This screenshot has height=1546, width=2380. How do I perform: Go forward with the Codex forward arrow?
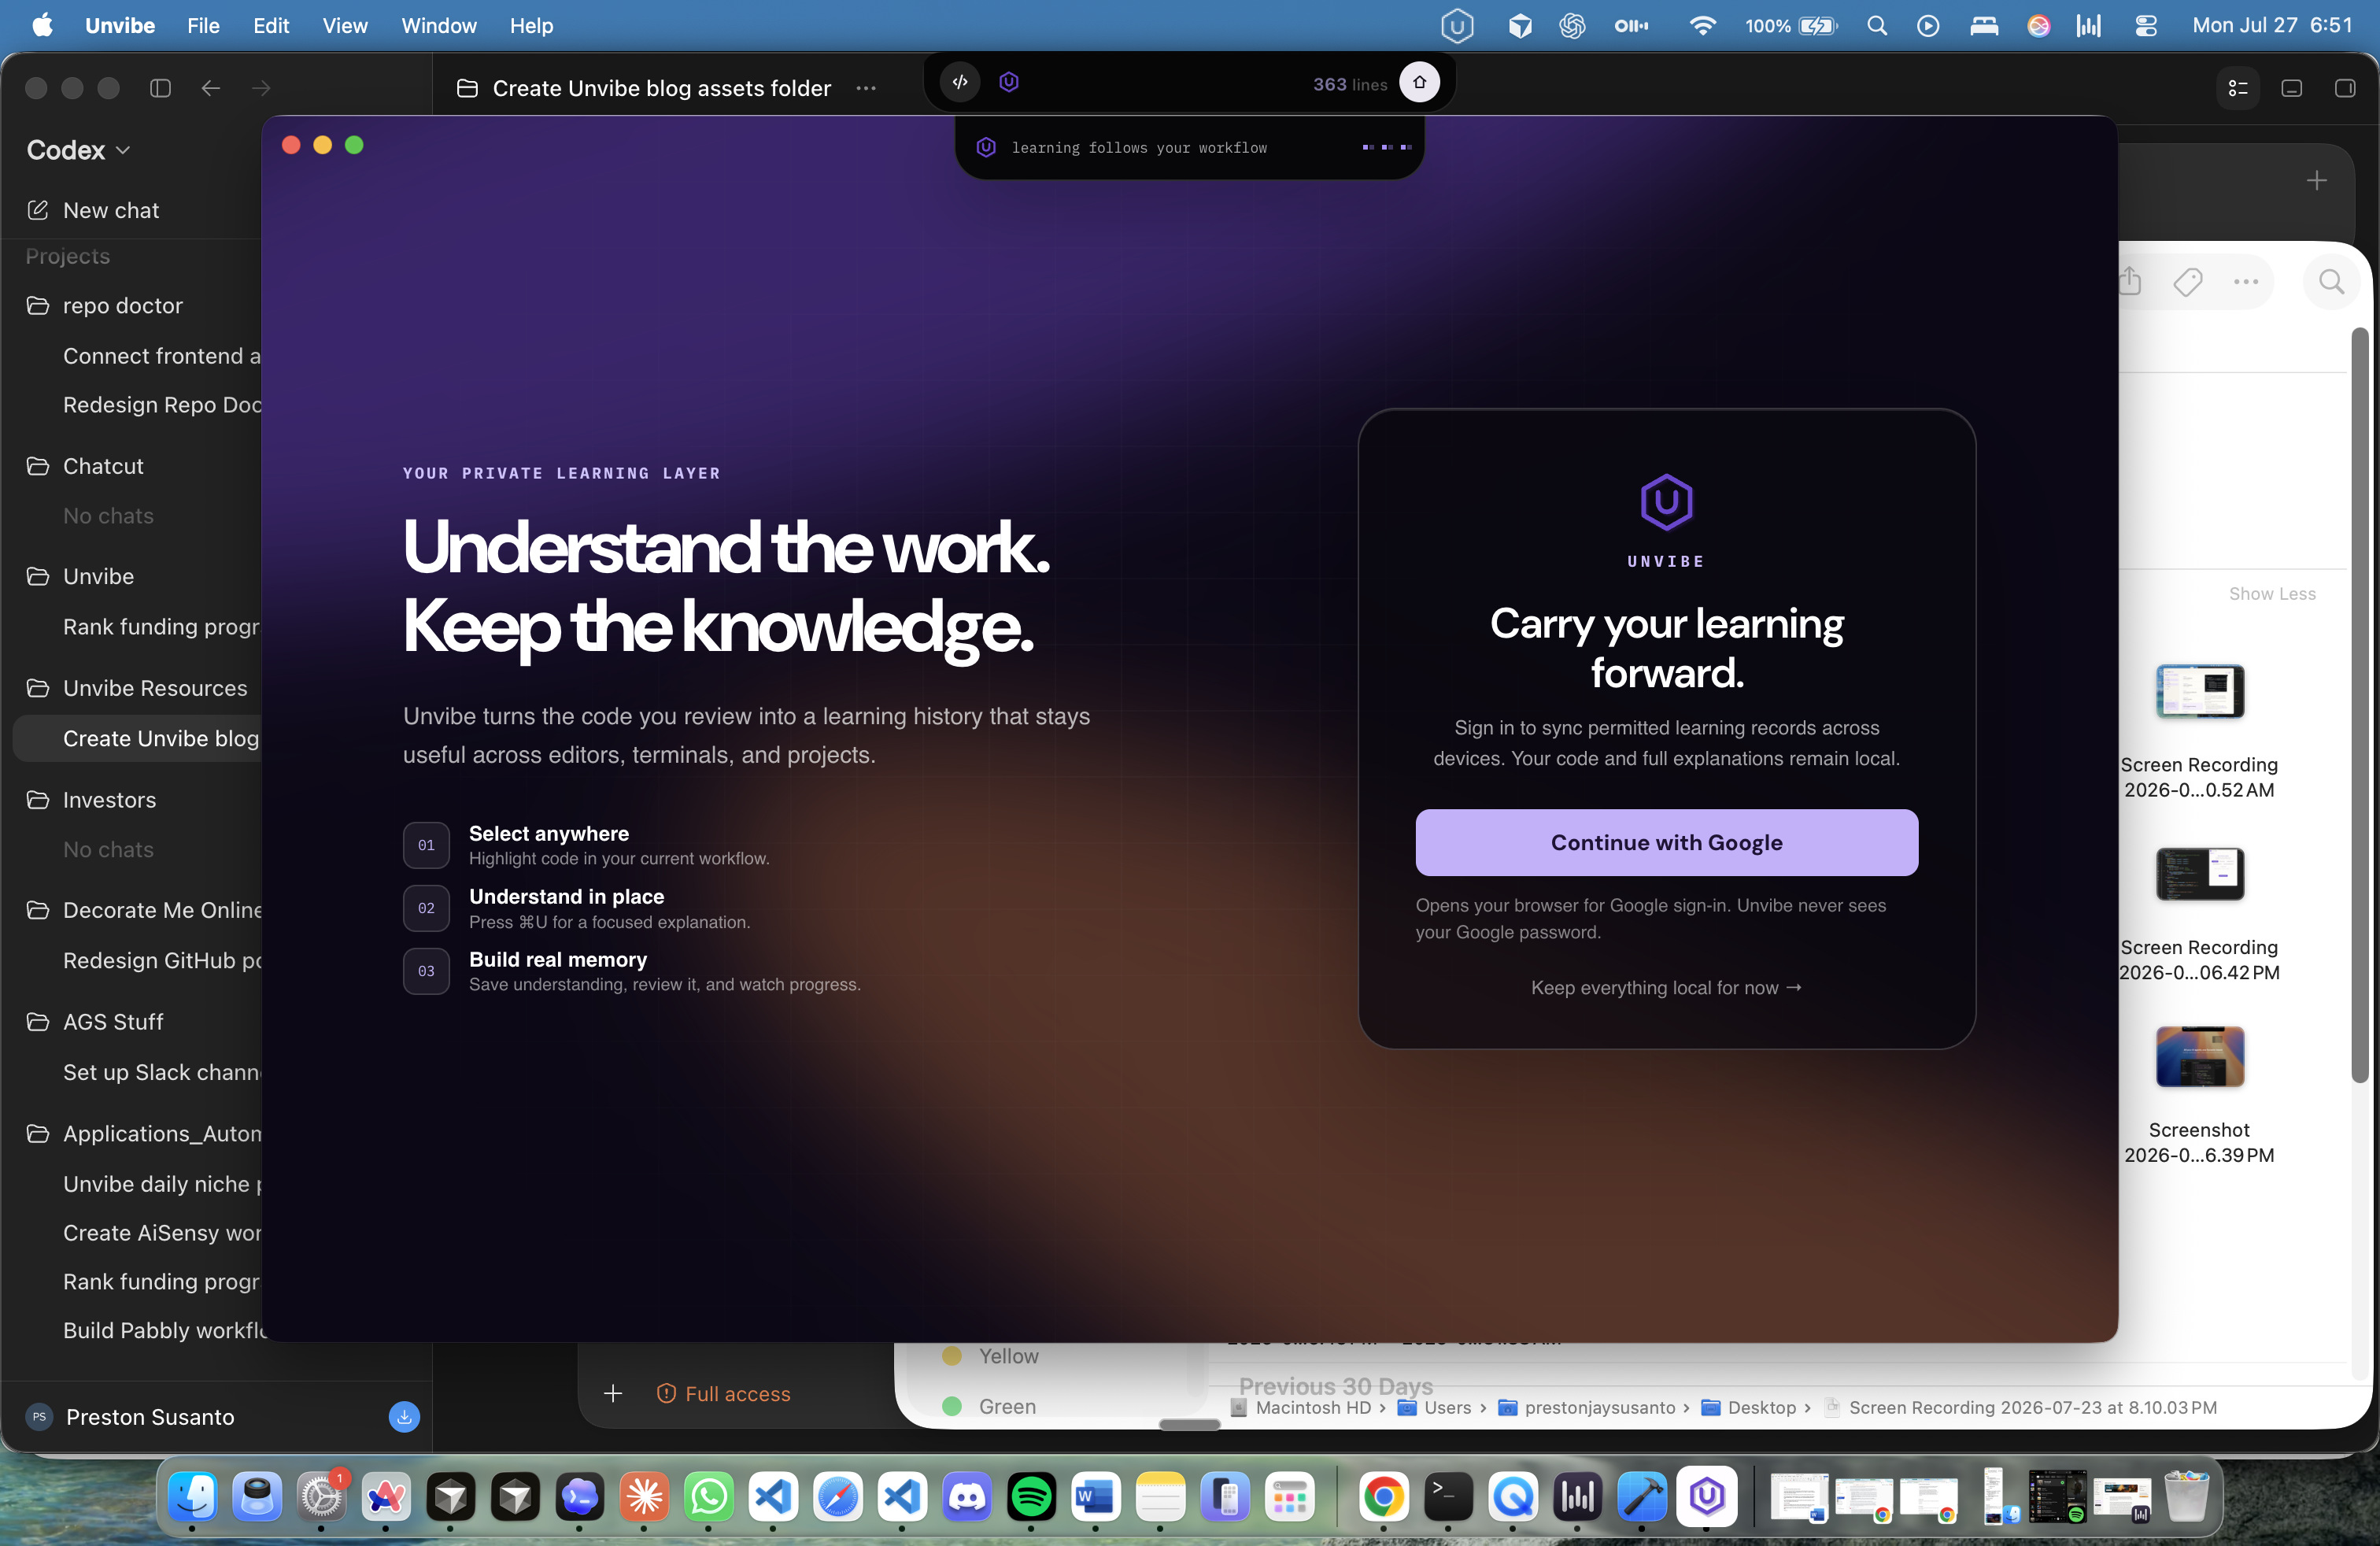point(261,88)
